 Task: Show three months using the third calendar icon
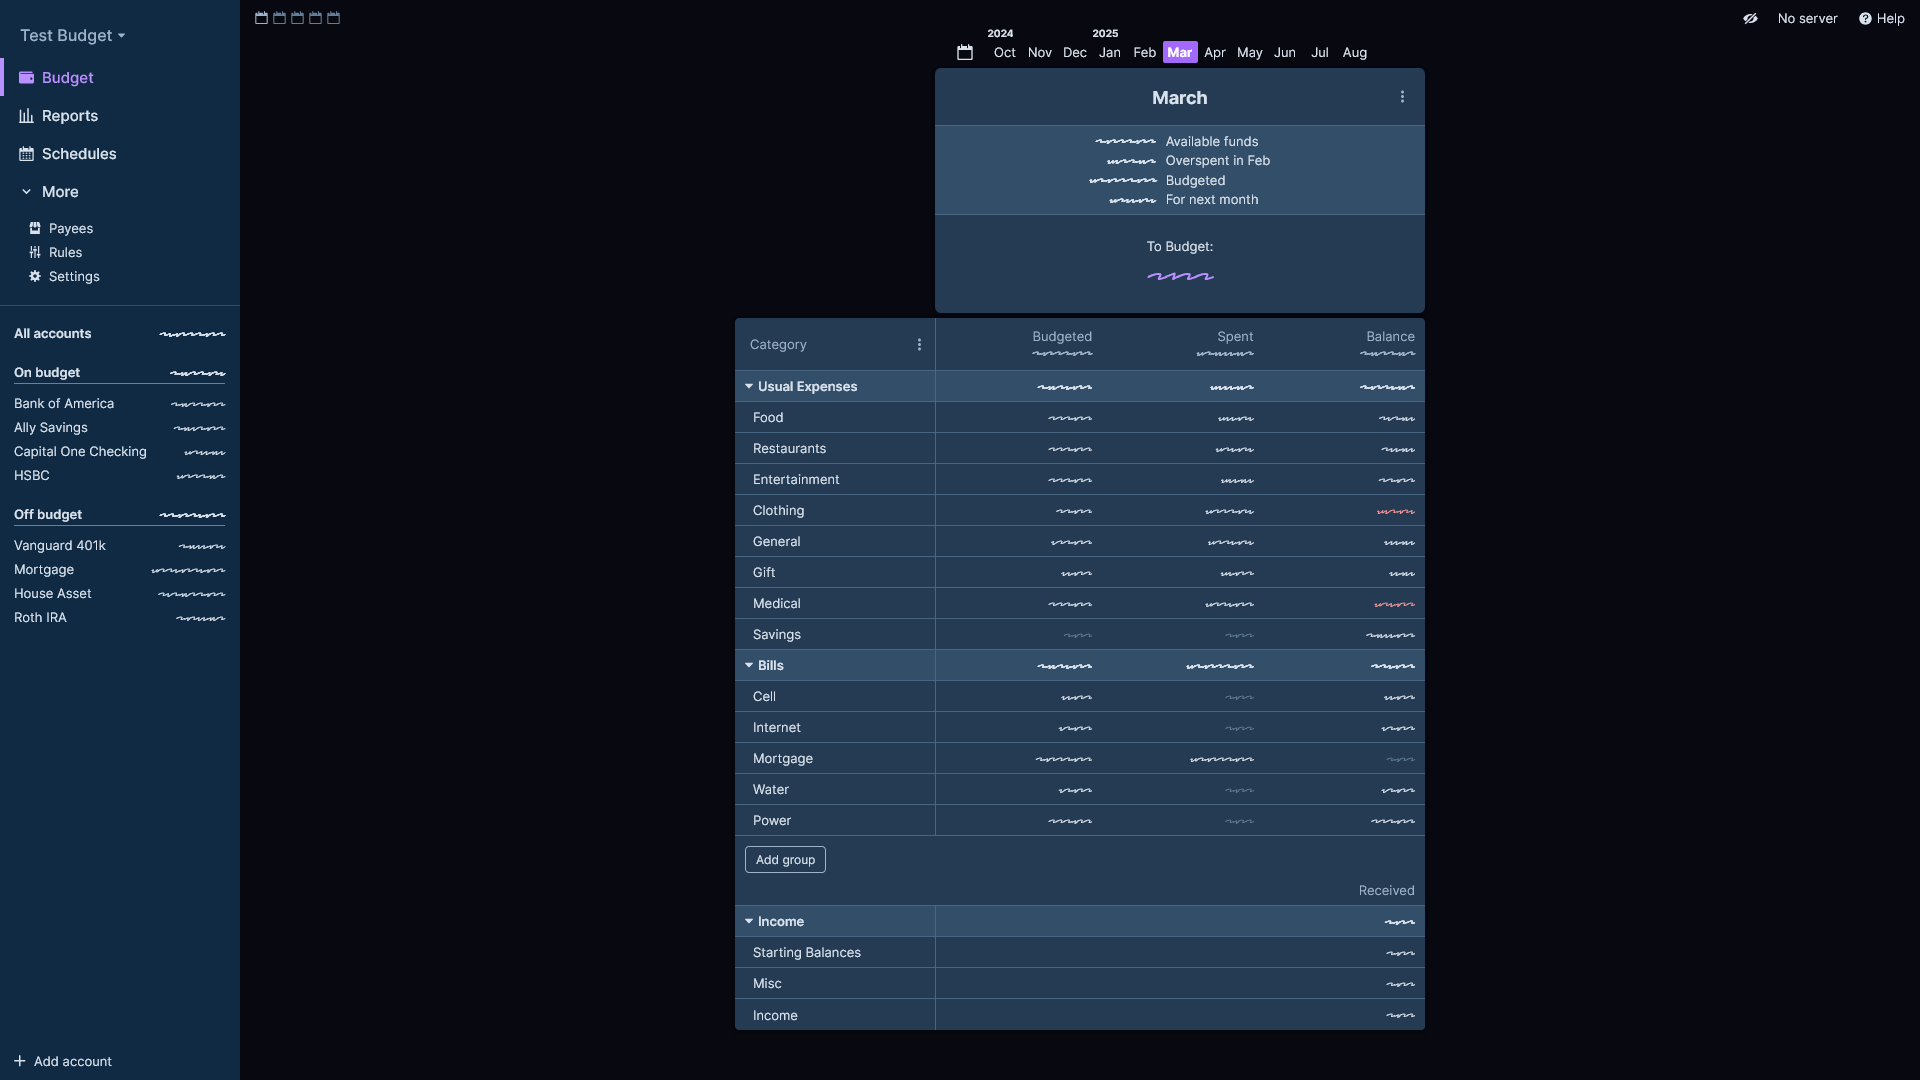297,18
